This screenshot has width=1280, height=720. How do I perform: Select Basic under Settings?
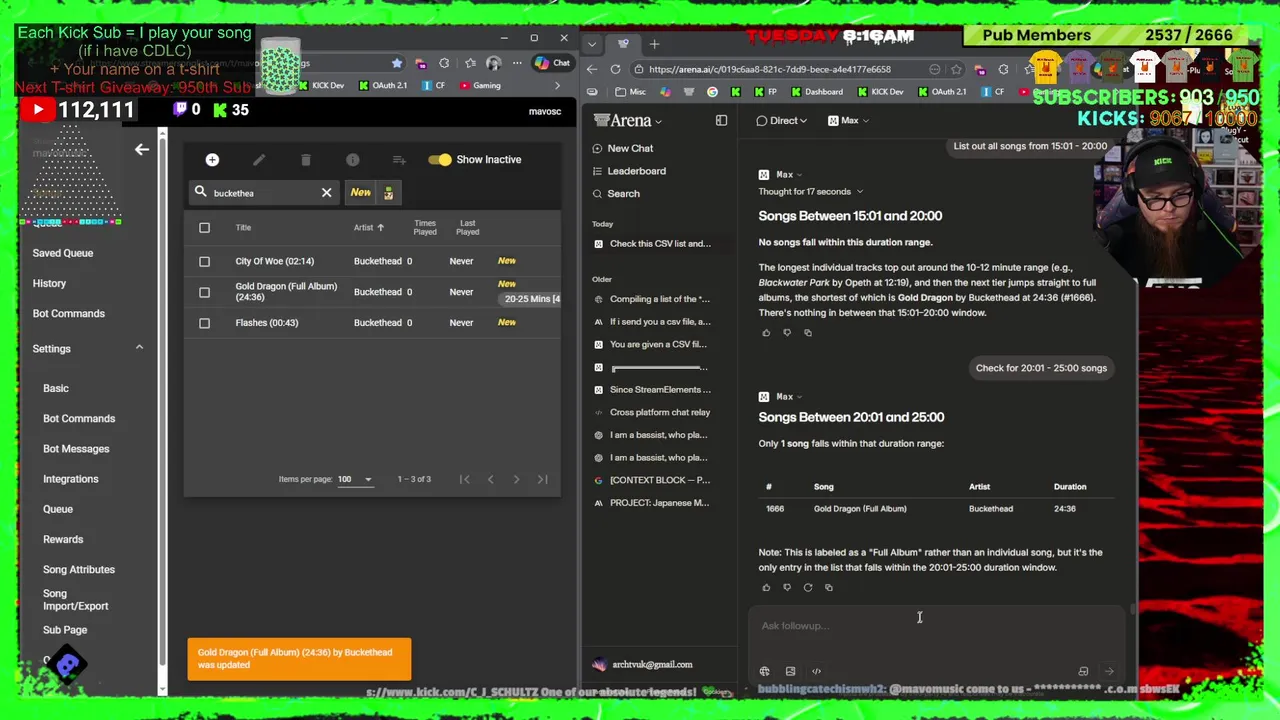coord(56,388)
